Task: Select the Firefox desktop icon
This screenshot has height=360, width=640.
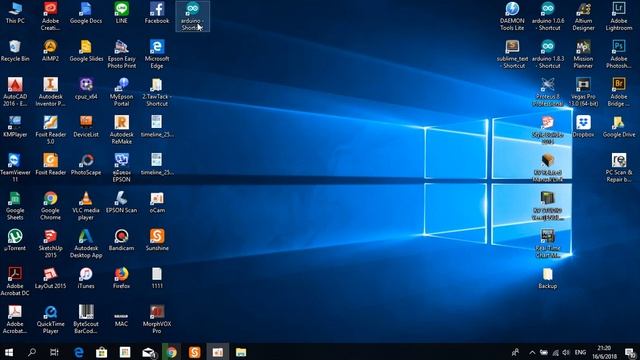Action: tap(121, 278)
